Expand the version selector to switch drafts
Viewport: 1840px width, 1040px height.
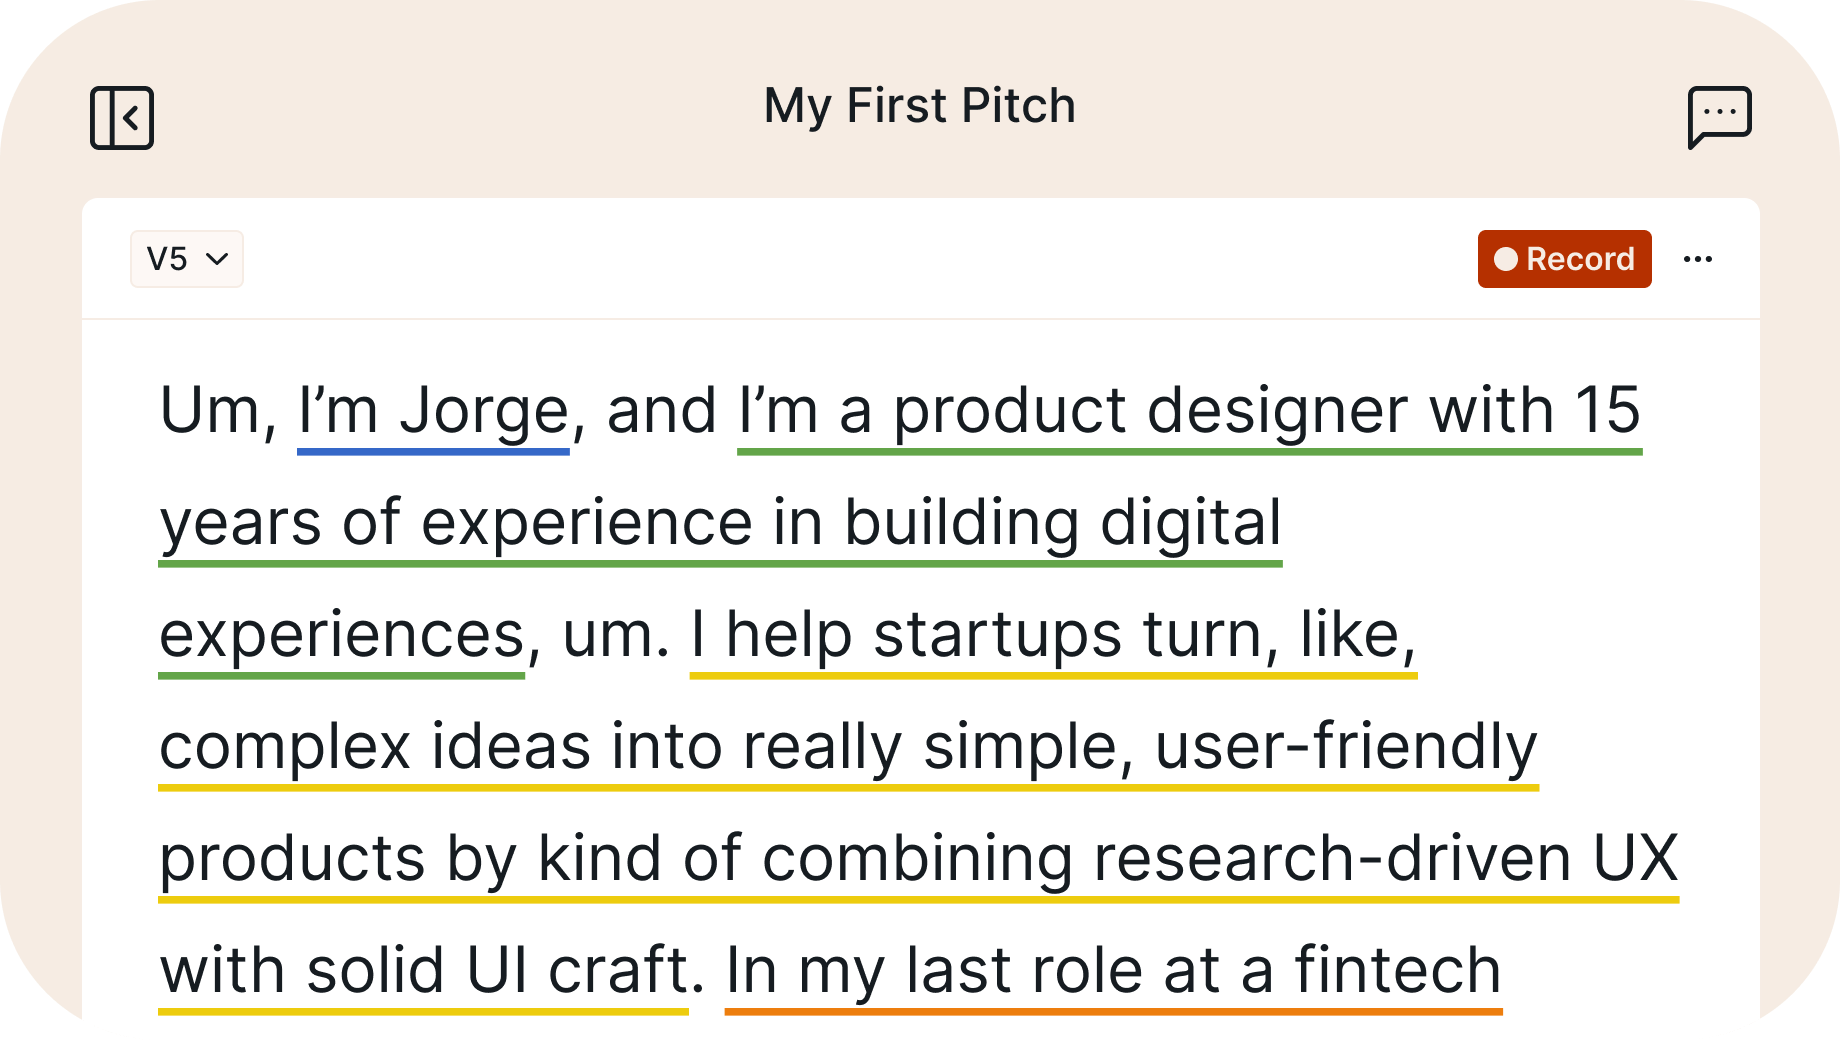point(187,259)
